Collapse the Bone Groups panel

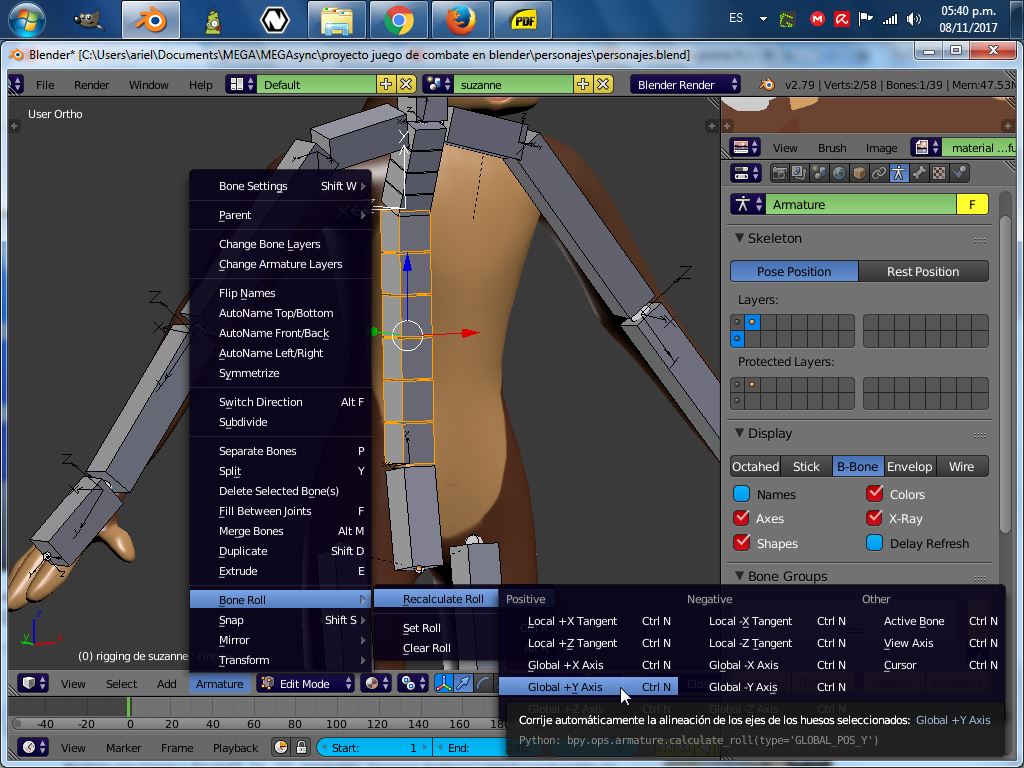739,575
